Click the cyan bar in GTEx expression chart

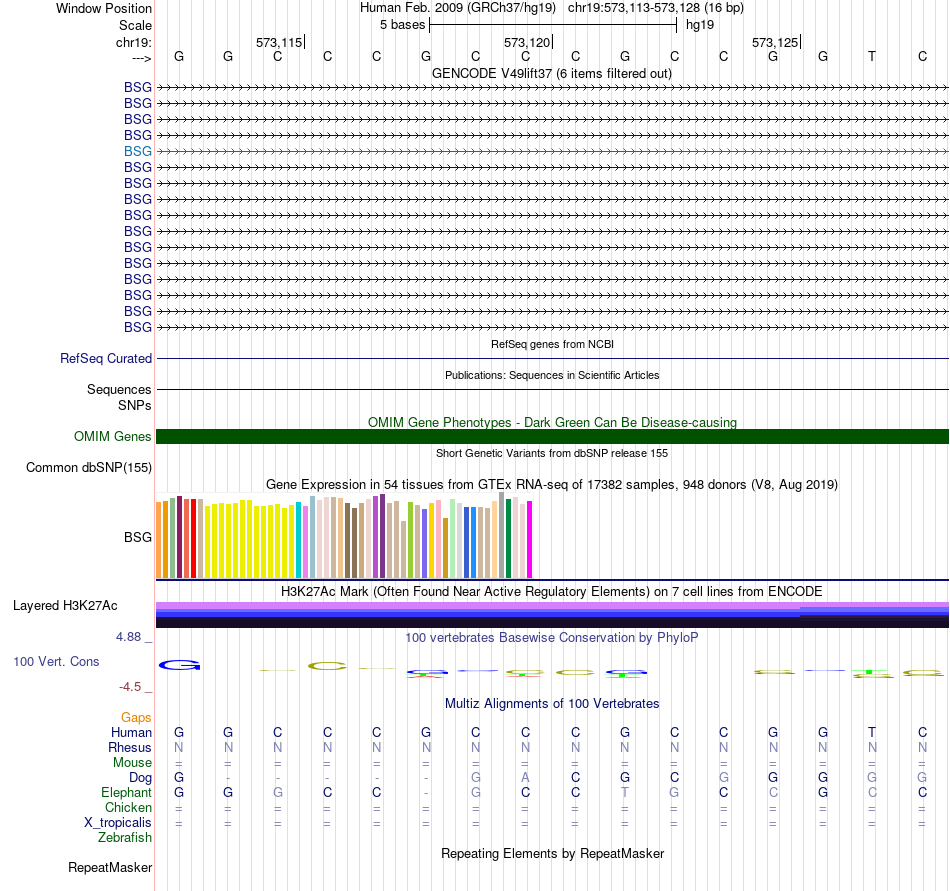point(299,540)
